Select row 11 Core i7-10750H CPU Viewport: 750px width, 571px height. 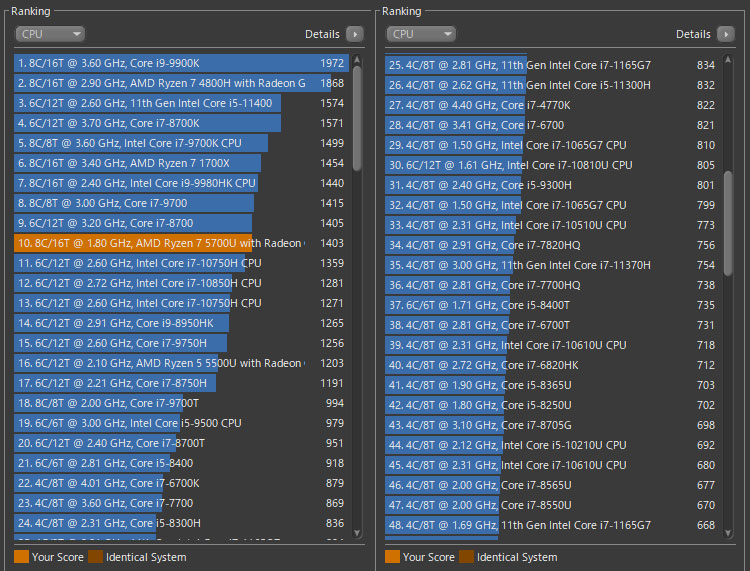[182, 263]
